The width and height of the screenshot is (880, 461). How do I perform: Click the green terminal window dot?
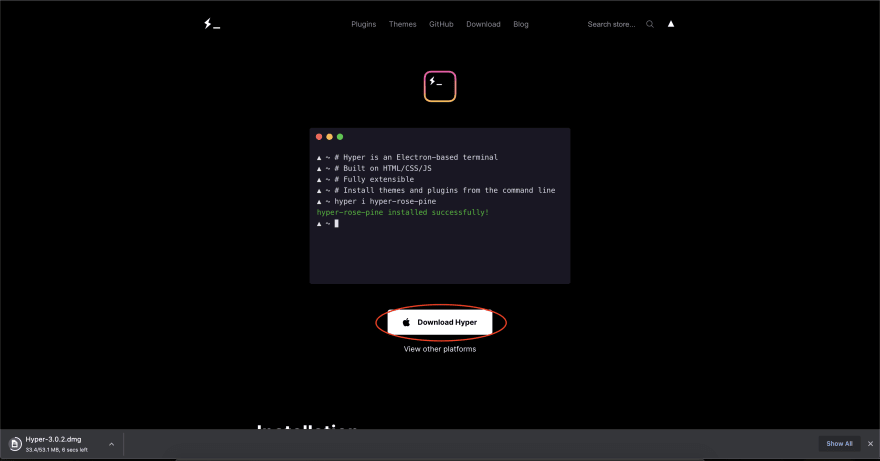click(340, 137)
